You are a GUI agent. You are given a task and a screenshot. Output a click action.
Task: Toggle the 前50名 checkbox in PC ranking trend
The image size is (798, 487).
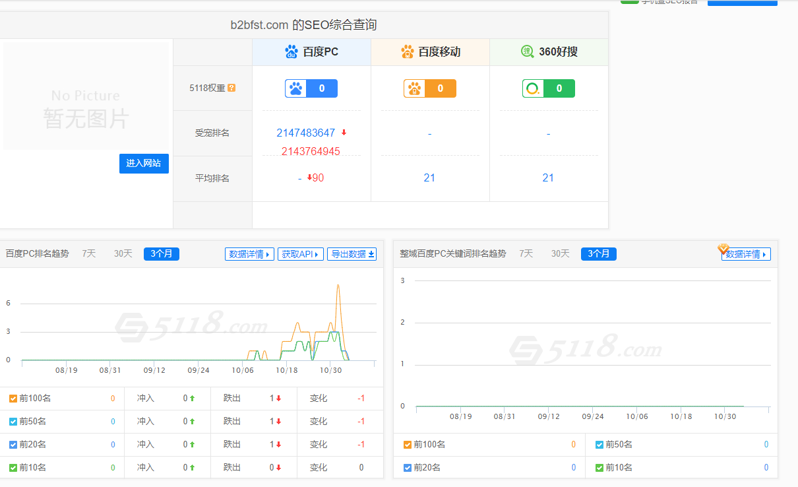[13, 421]
